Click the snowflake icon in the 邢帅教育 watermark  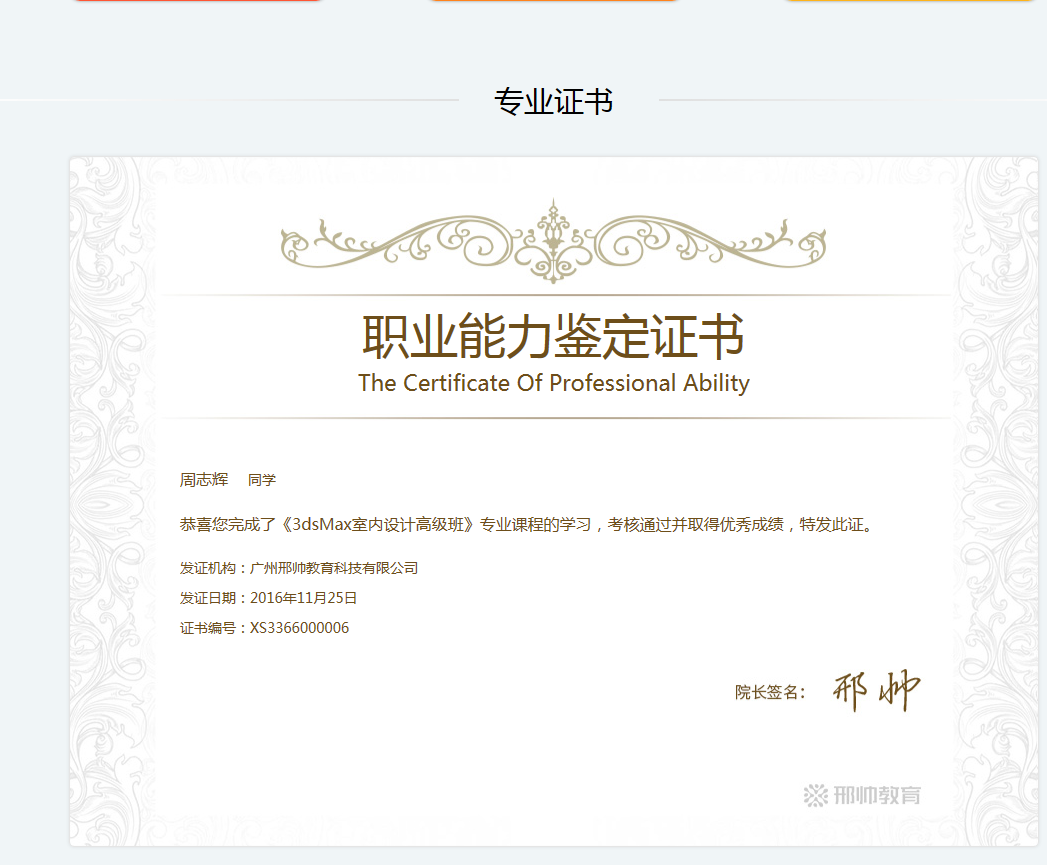click(x=816, y=795)
